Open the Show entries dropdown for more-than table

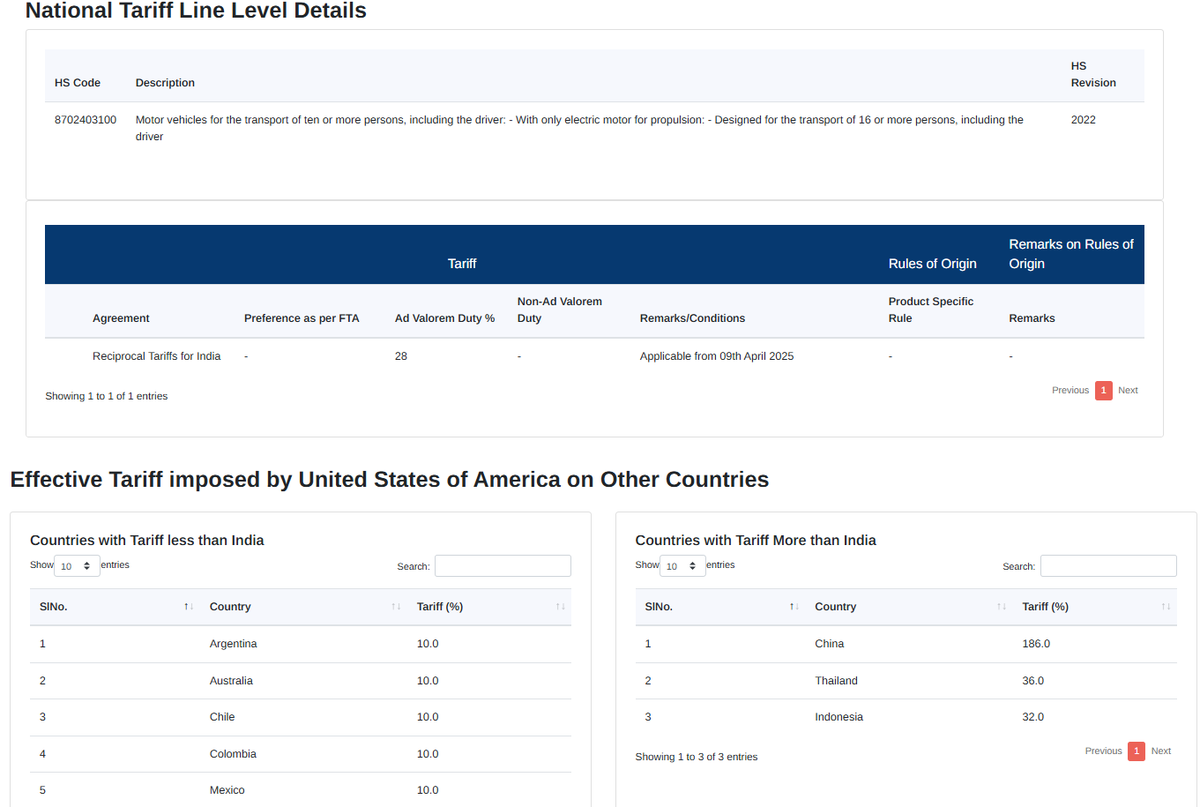pos(683,565)
